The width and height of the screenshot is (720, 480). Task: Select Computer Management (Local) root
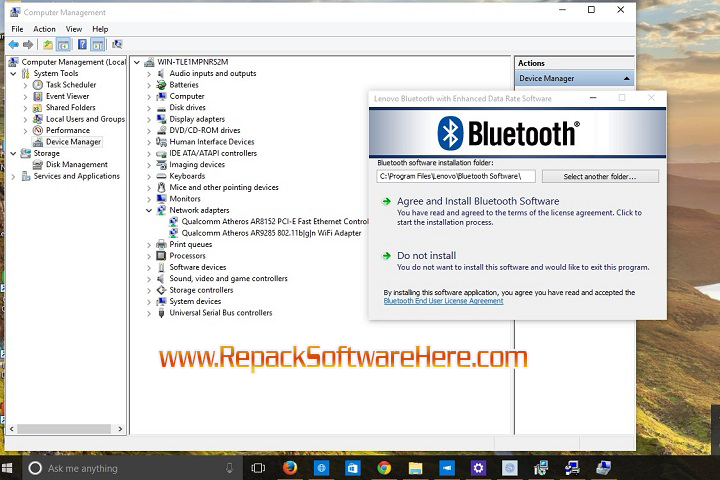(x=73, y=62)
